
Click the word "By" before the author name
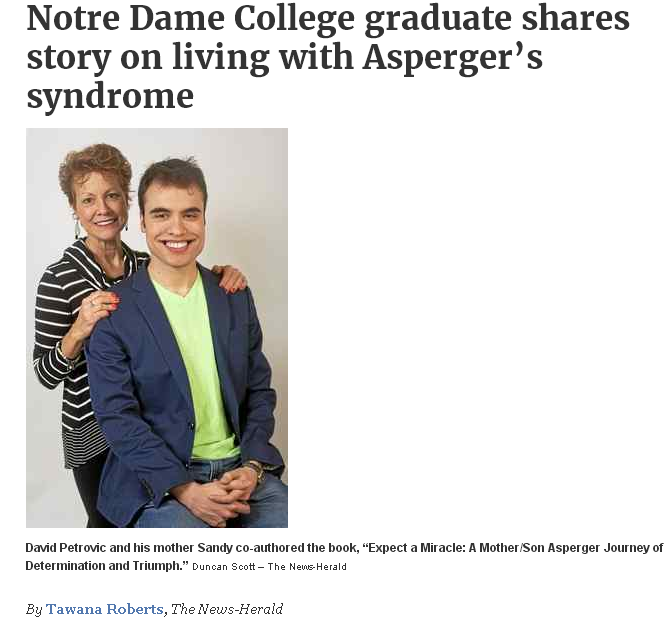(34, 609)
